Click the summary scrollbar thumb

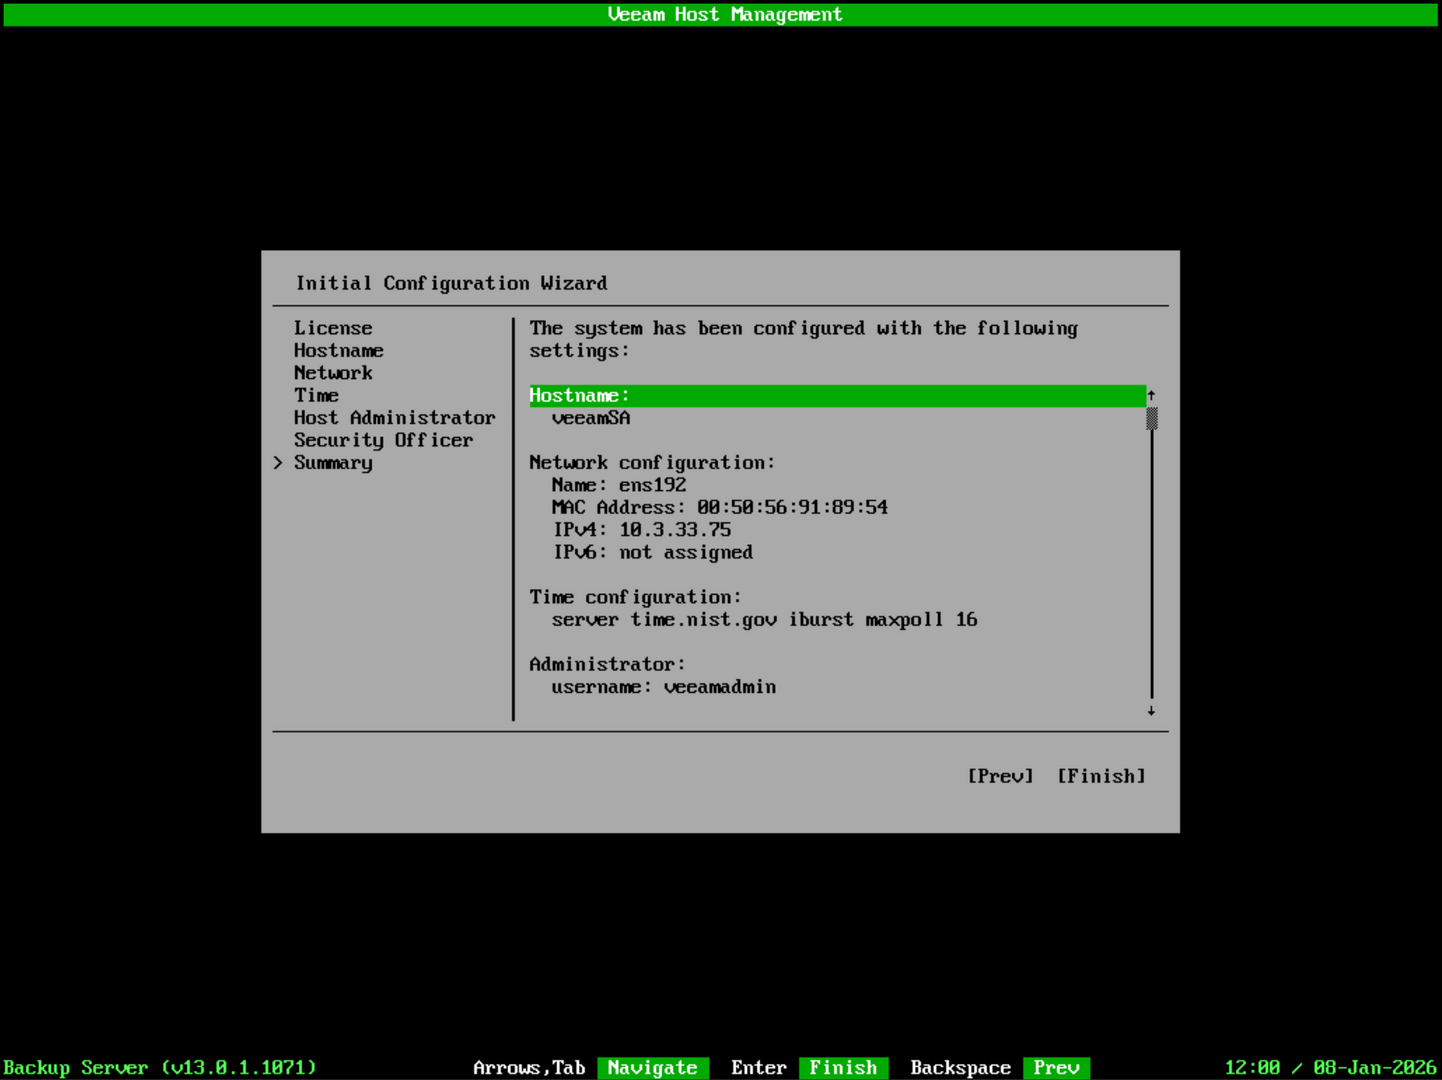[x=1152, y=418]
